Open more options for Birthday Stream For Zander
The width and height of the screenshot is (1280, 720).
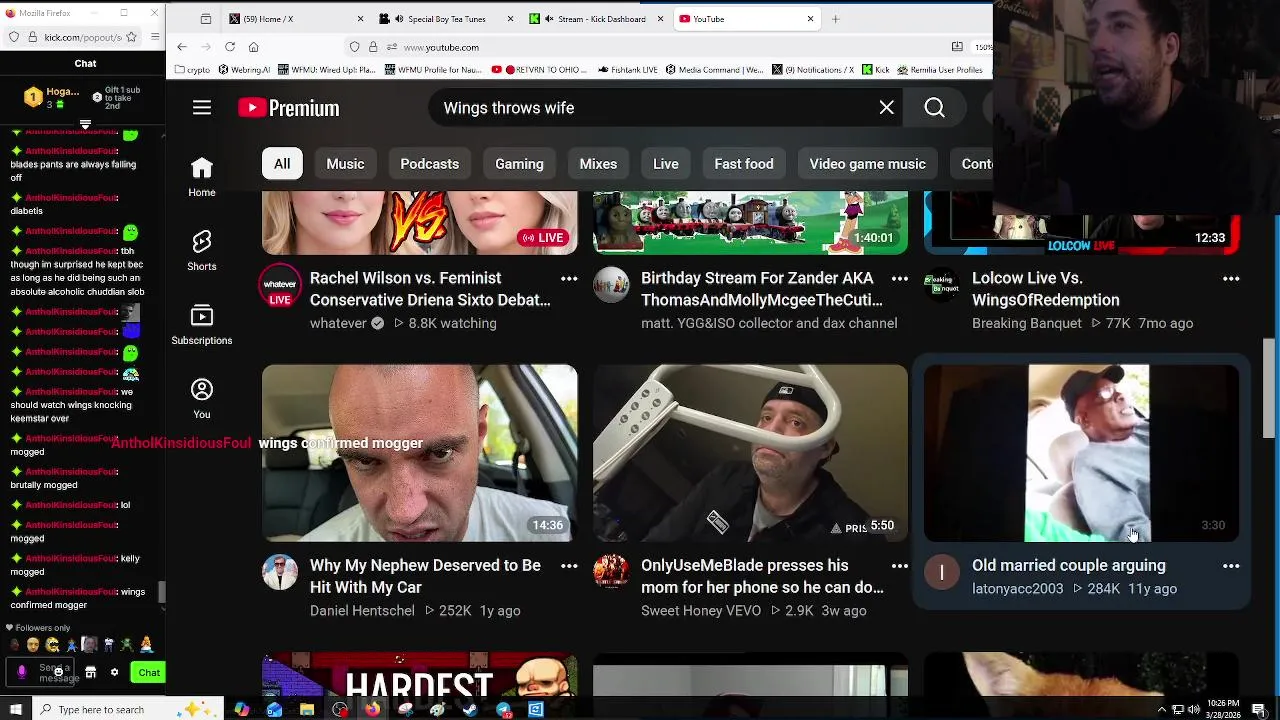coord(900,279)
